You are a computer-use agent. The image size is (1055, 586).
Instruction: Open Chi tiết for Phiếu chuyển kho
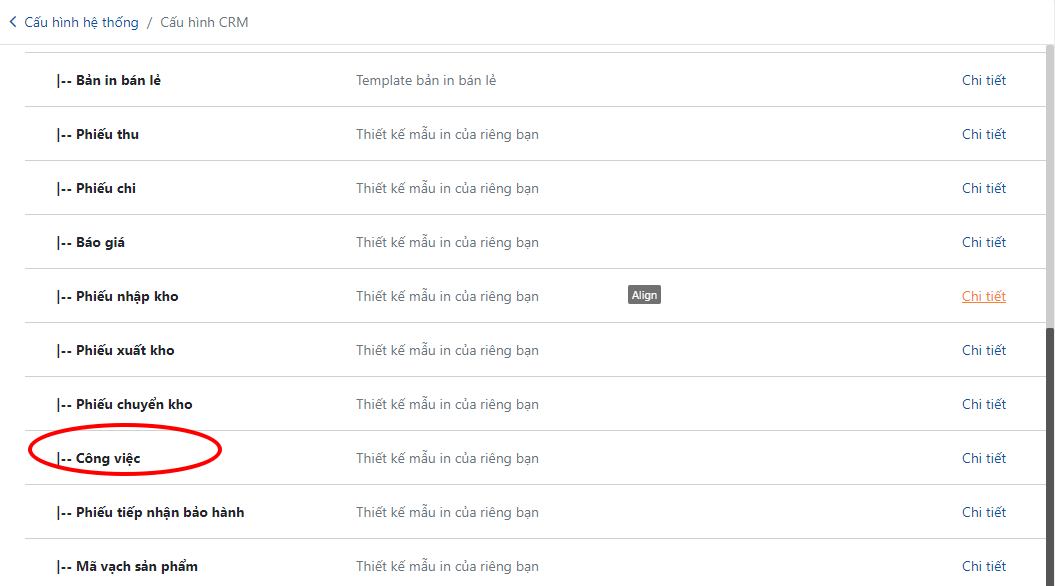click(984, 404)
